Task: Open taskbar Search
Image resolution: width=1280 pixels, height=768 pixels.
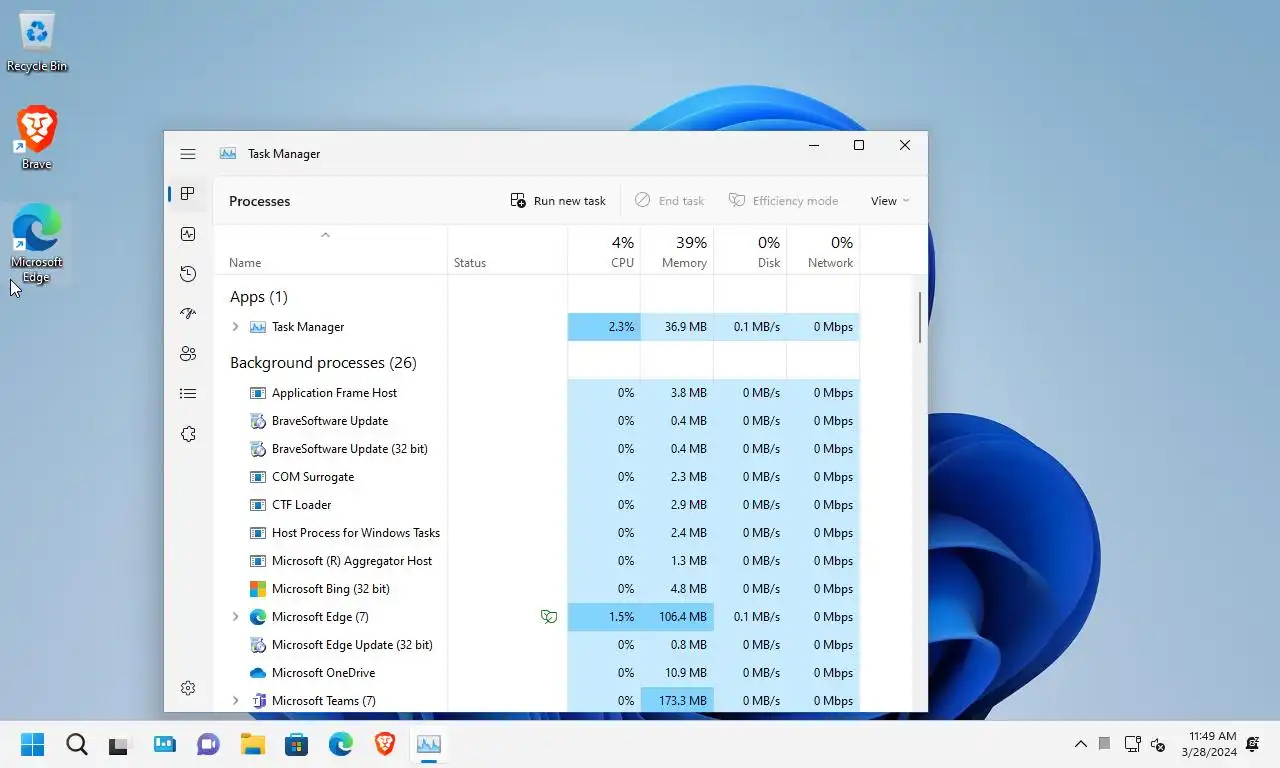Action: (x=77, y=744)
